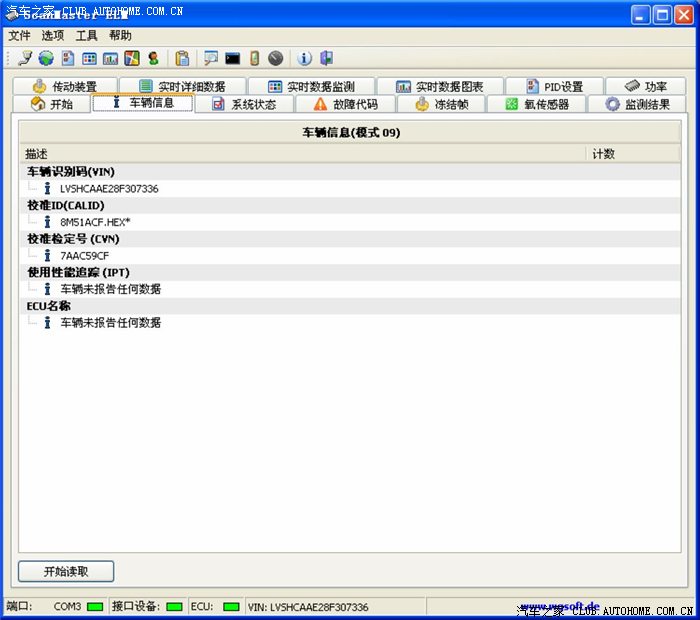The width and height of the screenshot is (700, 620).
Task: Click the black terminal console icon
Action: coord(232,58)
